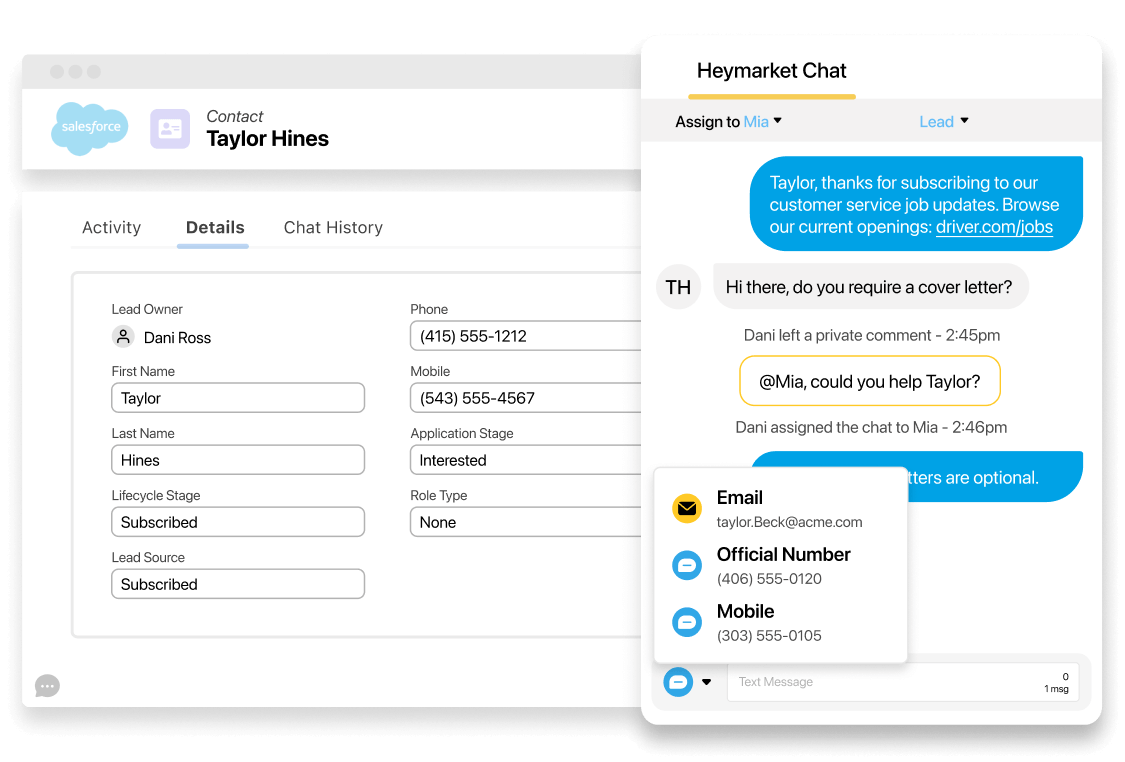This screenshot has height=762, width=1125.
Task: Click the TH avatar in chat
Action: tap(678, 287)
